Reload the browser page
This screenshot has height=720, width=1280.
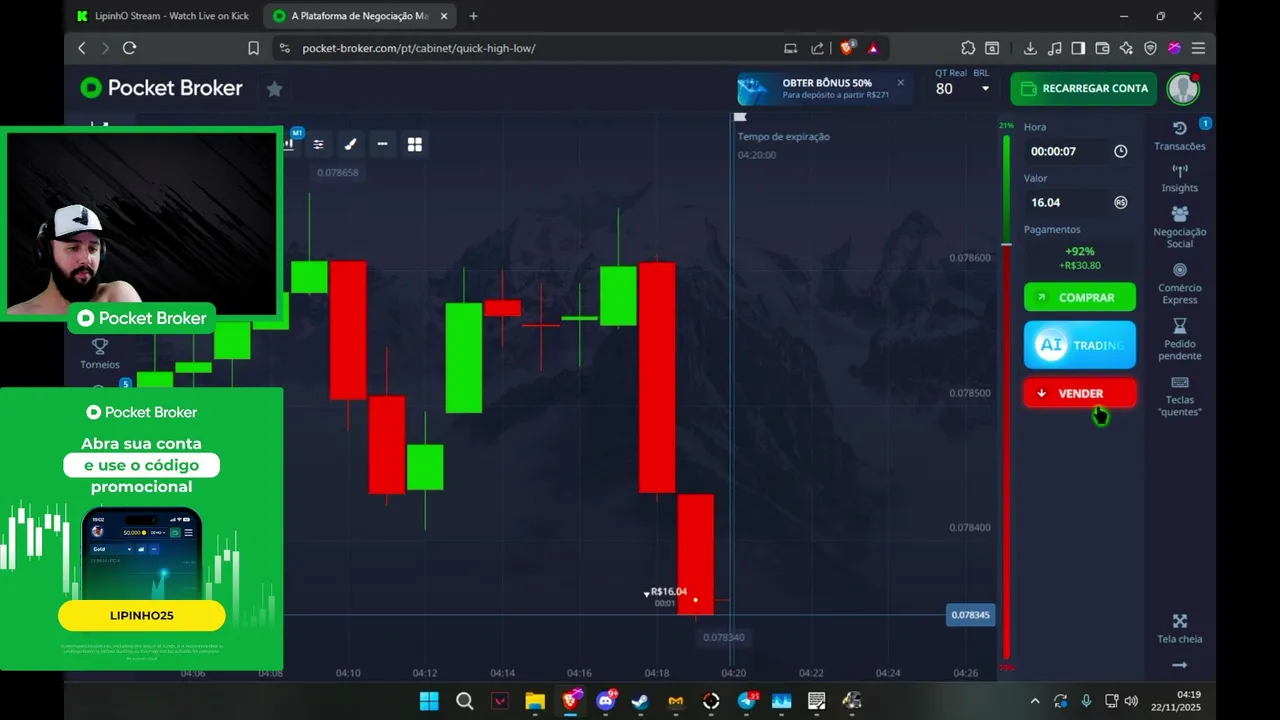129,48
